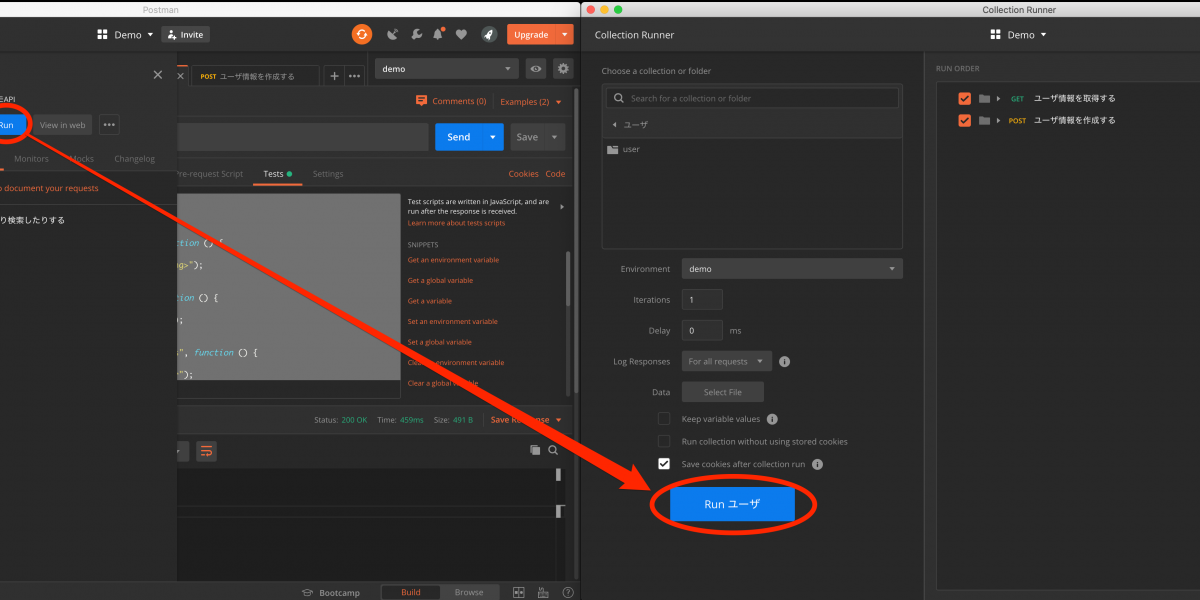Click the collection search input field

760,98
